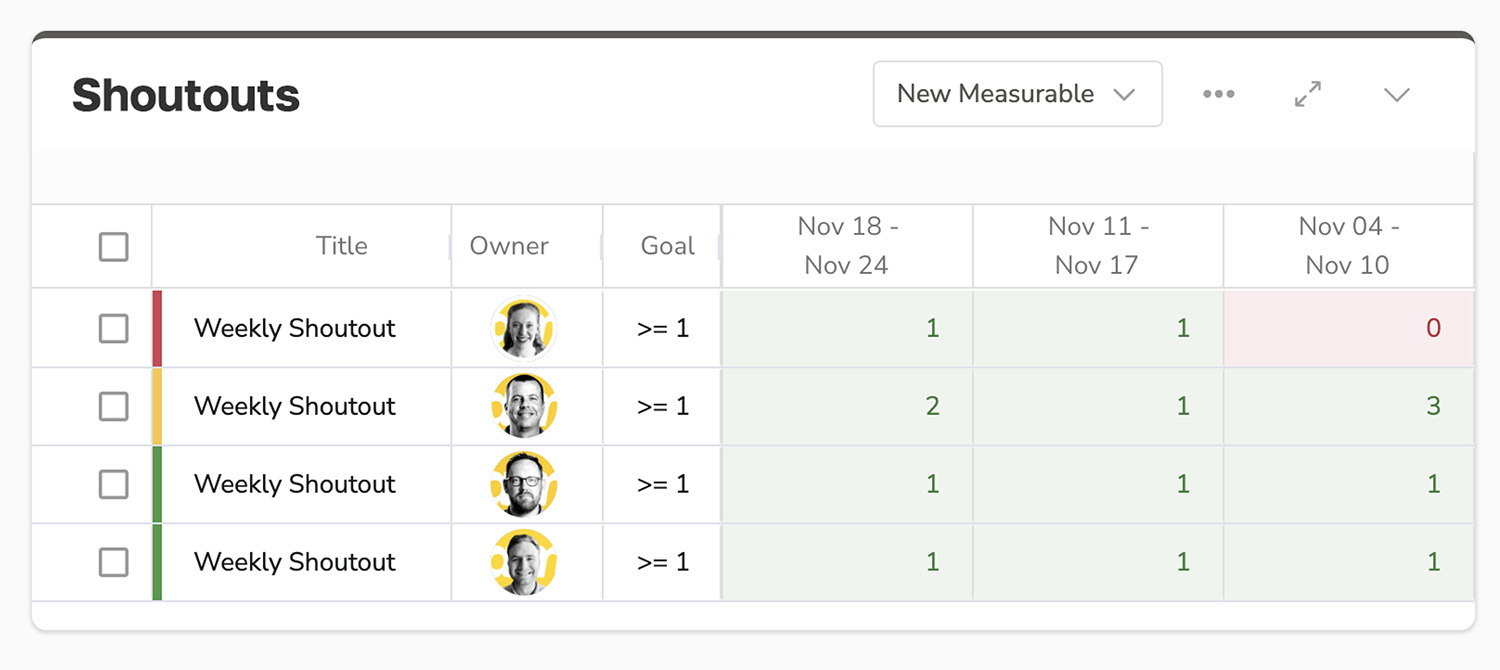Image resolution: width=1500 pixels, height=670 pixels.
Task: Click the Goal column header
Action: (667, 246)
